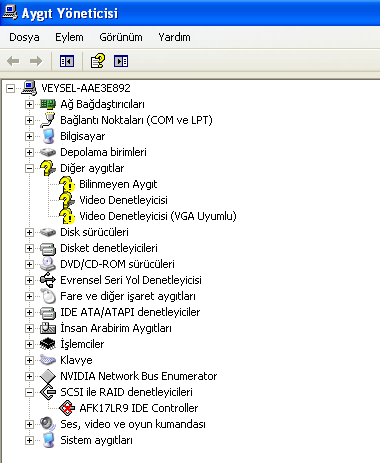Open the Eylem menu
The image size is (380, 463).
[x=69, y=37]
